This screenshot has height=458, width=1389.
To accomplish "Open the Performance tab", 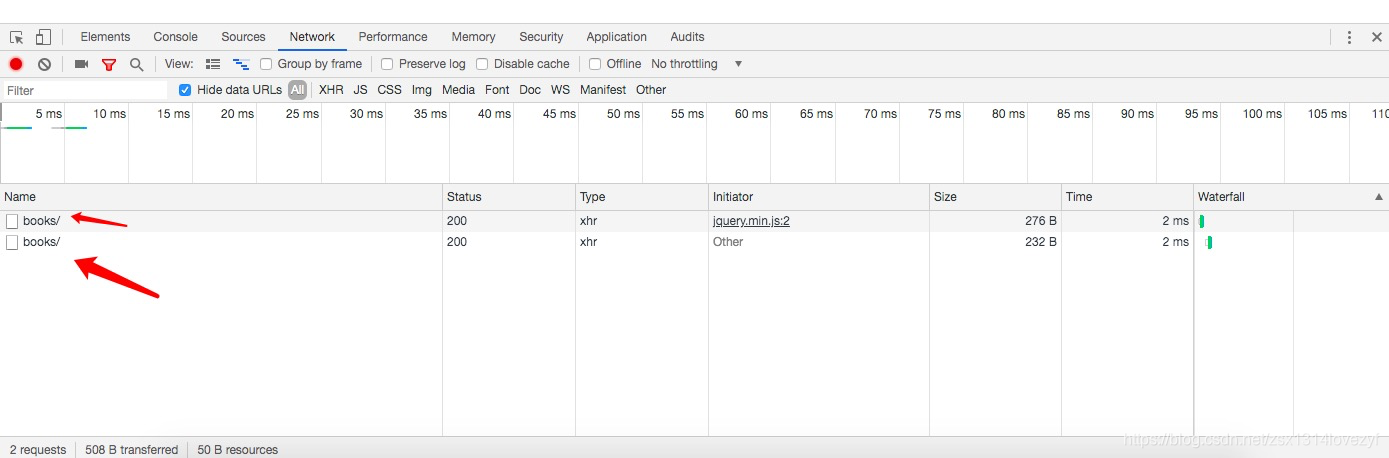I will 393,37.
